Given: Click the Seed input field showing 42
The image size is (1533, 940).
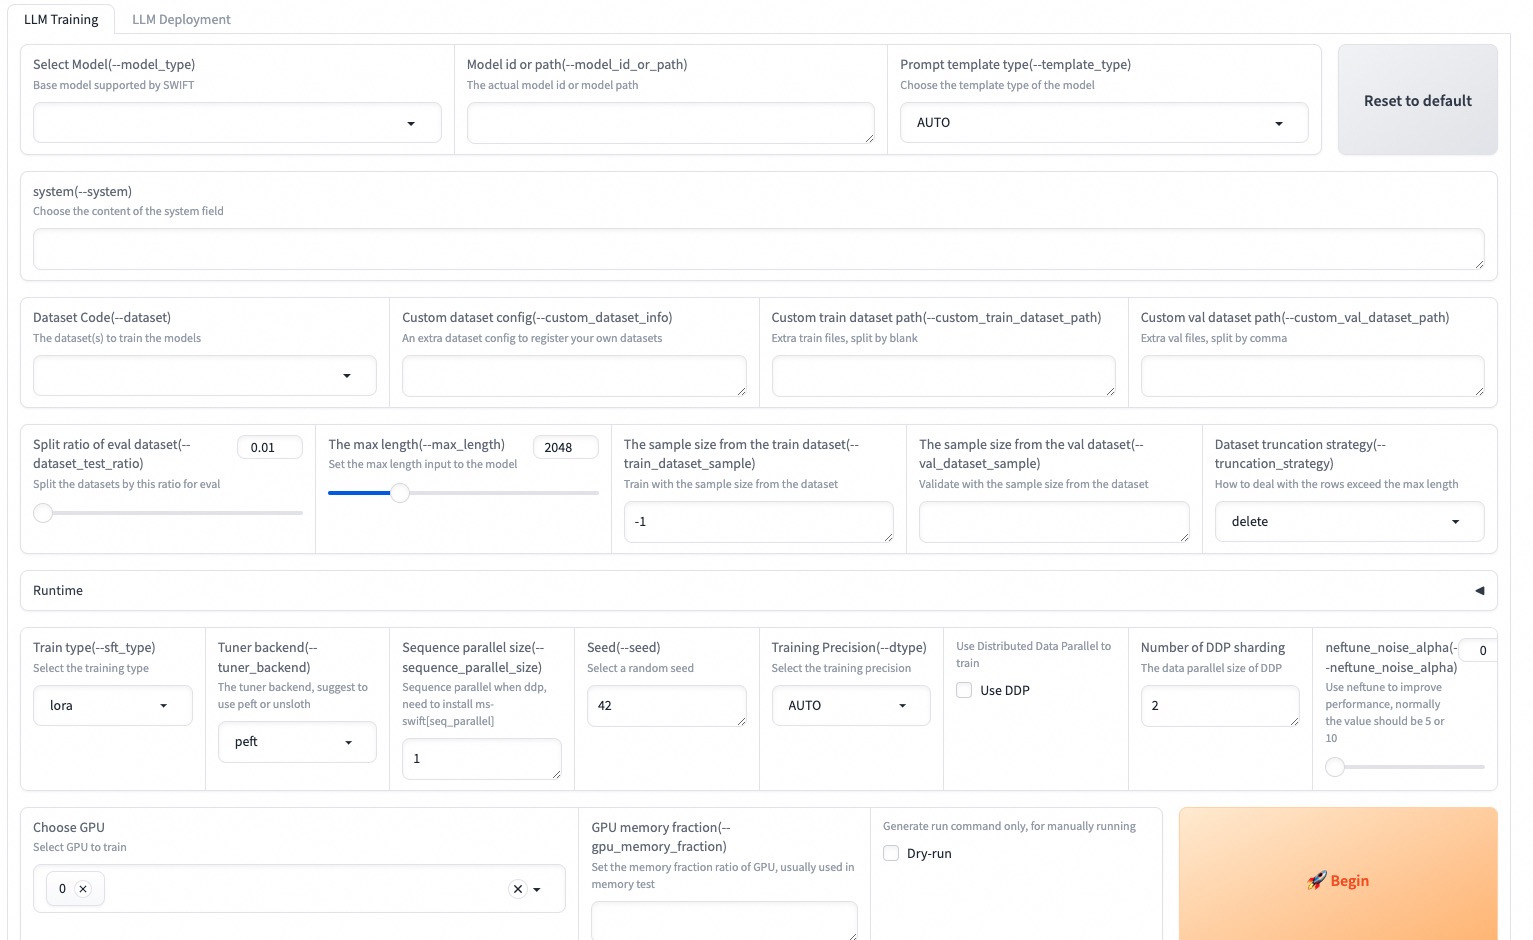Looking at the screenshot, I should 666,706.
